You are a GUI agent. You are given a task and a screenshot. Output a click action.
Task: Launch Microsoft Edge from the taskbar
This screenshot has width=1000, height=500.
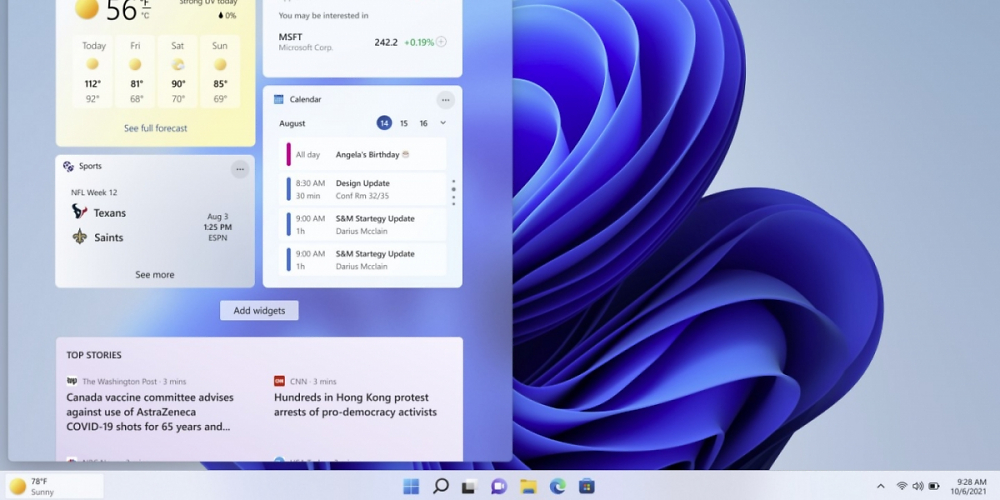point(557,487)
